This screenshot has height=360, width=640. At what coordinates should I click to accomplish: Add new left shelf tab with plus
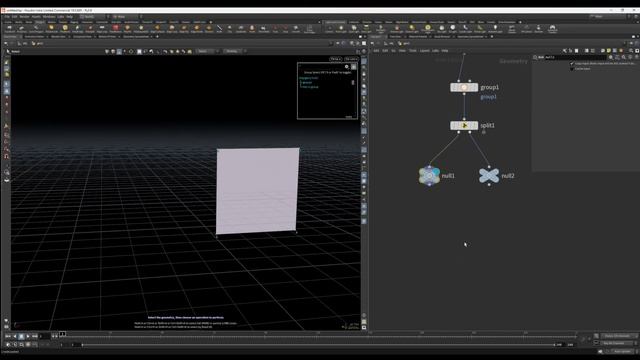coord(211,22)
